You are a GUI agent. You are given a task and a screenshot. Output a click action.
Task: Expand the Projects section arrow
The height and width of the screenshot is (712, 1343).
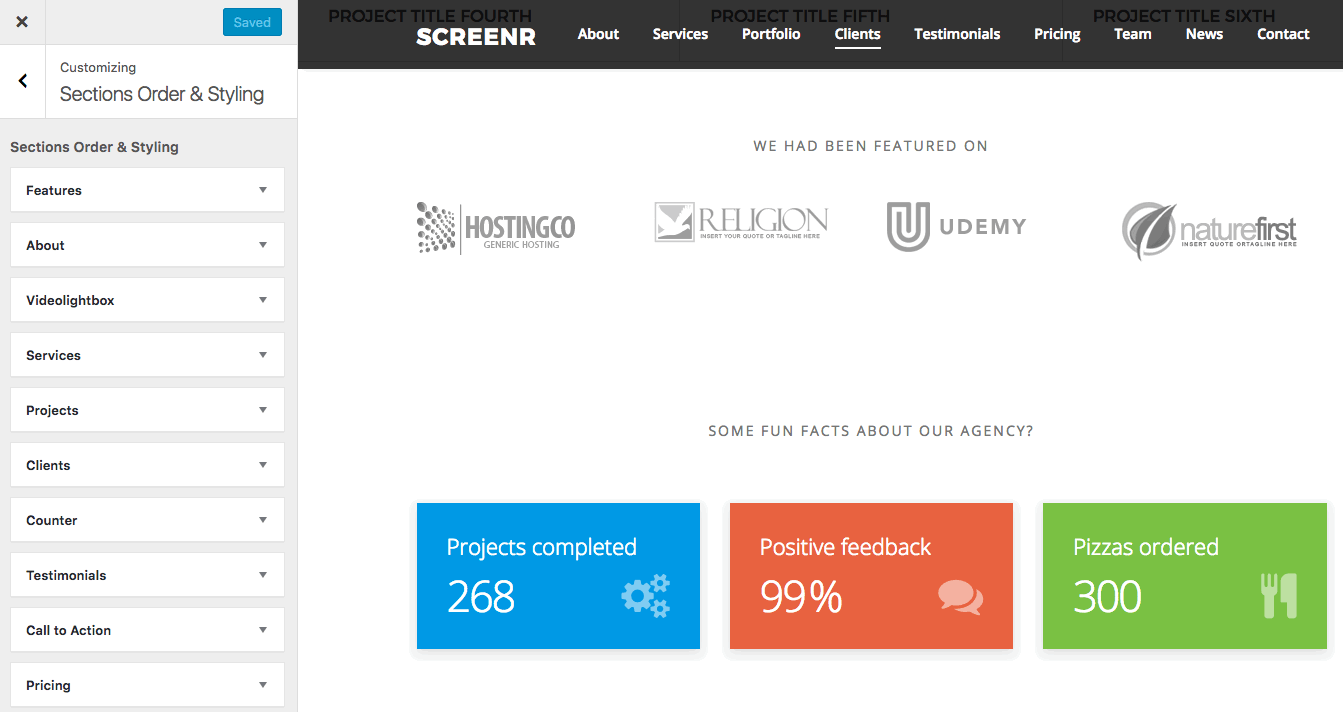263,410
